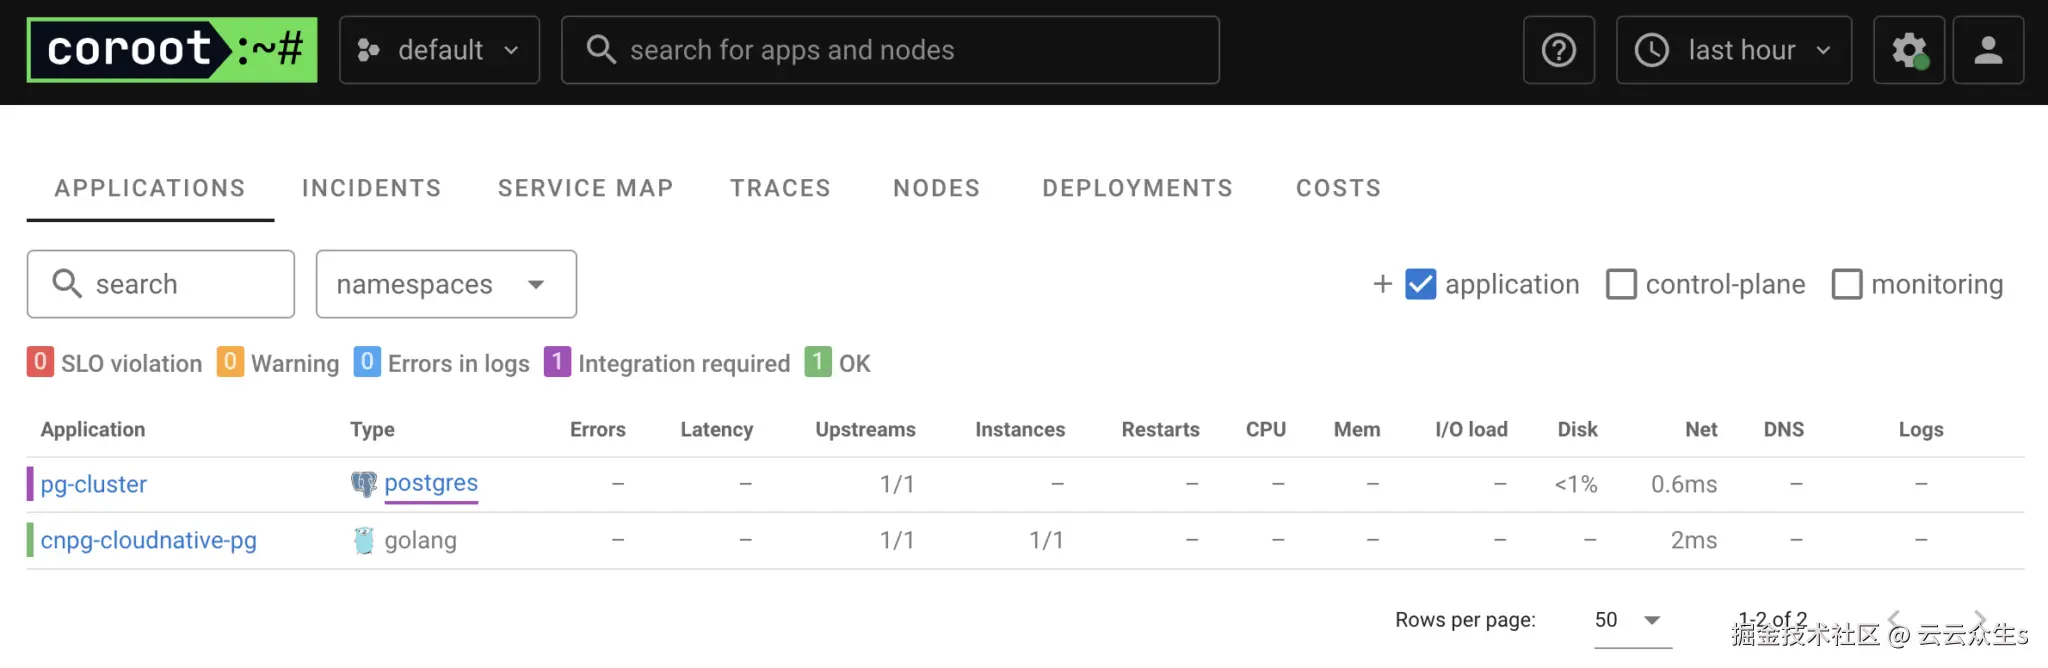Click the red SLO violation count badge

click(40, 362)
